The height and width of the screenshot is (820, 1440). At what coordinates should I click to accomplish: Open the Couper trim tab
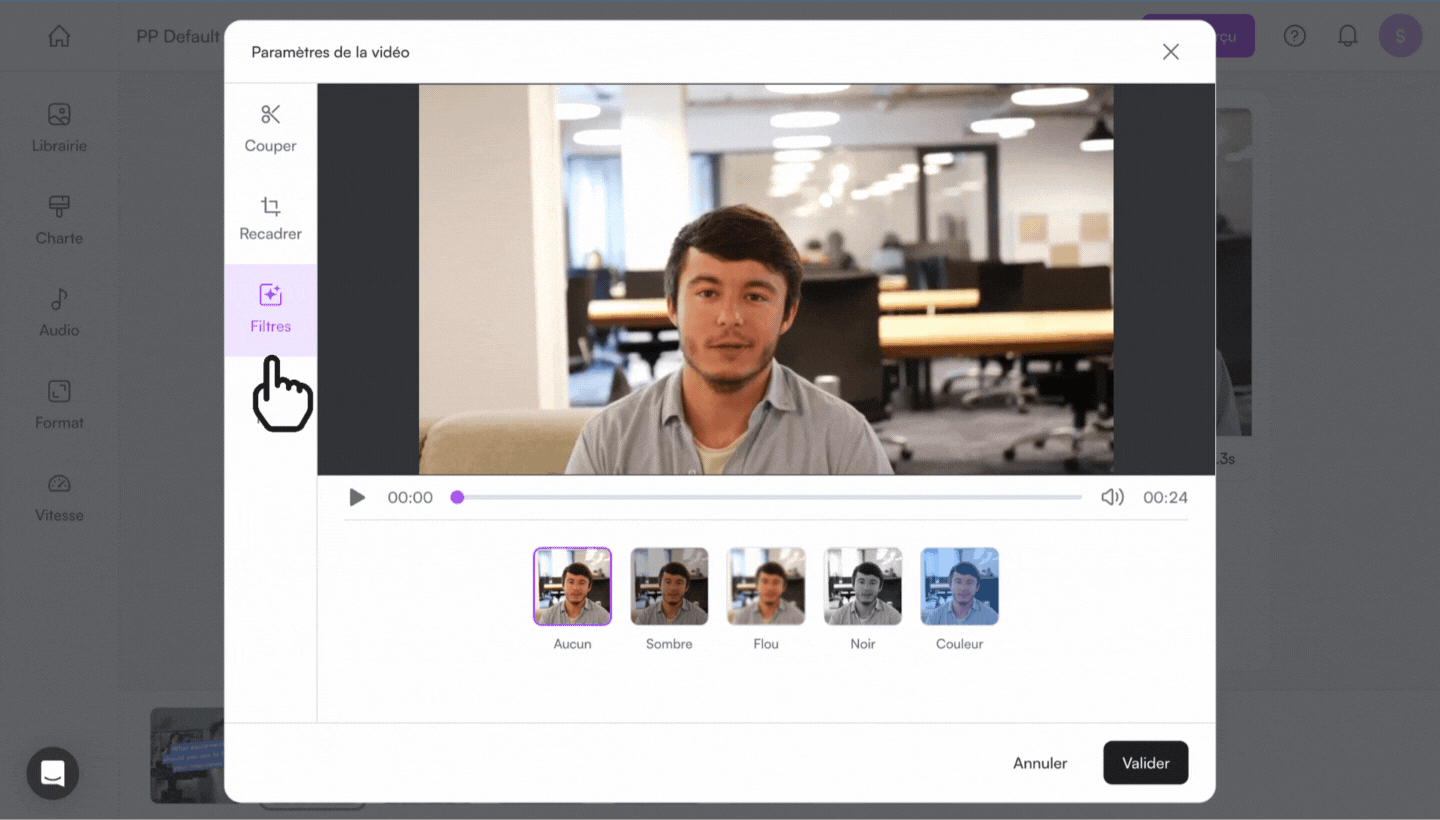pos(270,129)
